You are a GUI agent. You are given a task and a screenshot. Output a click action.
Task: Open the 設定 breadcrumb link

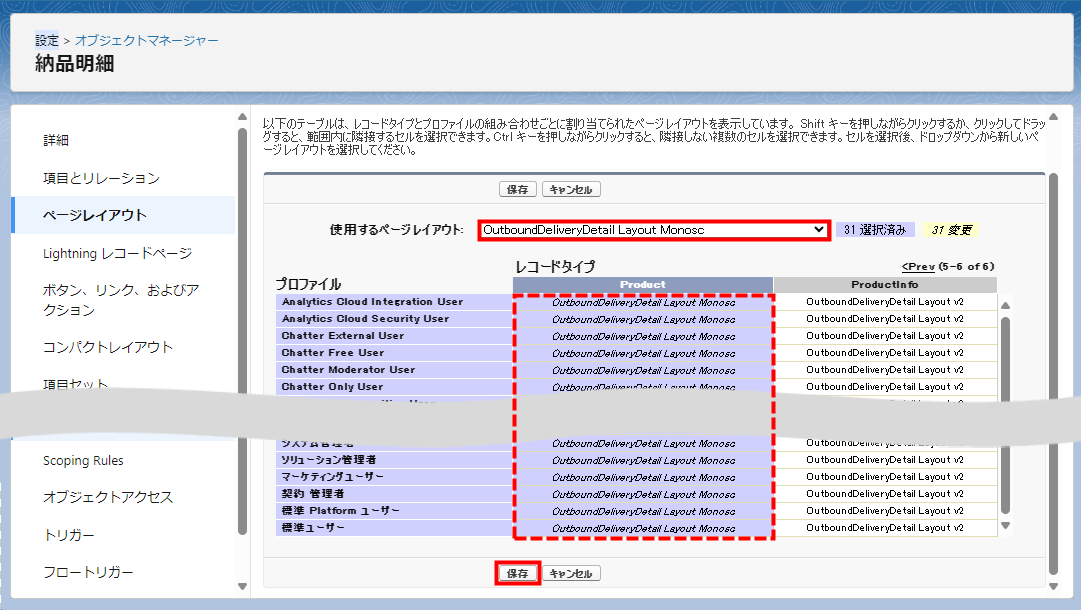point(47,41)
